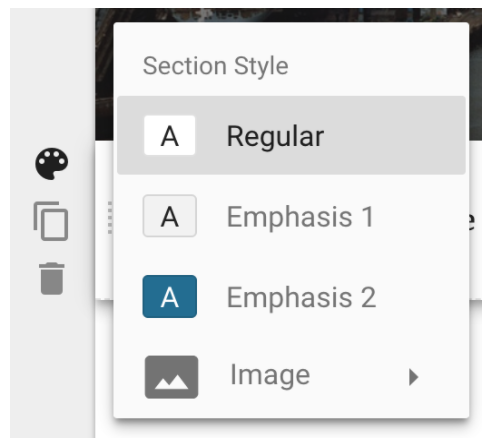Viewport: 494px width, 440px height.
Task: Choose the Emphasis 1 style label
Action: 300,217
